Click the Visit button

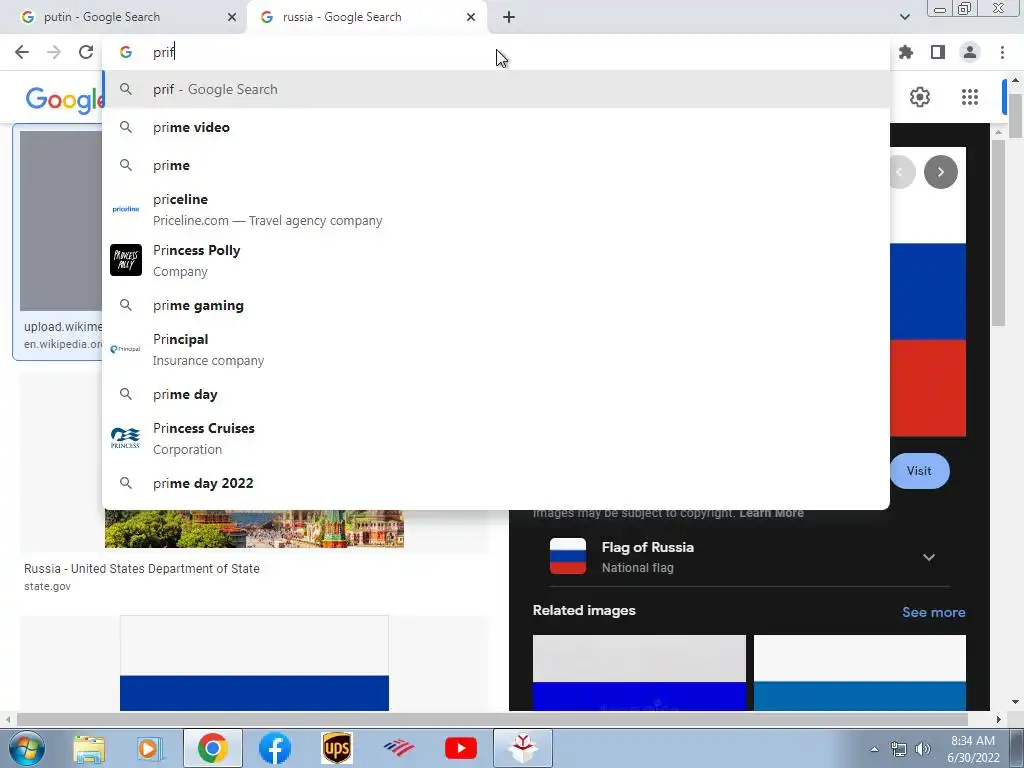pos(919,471)
